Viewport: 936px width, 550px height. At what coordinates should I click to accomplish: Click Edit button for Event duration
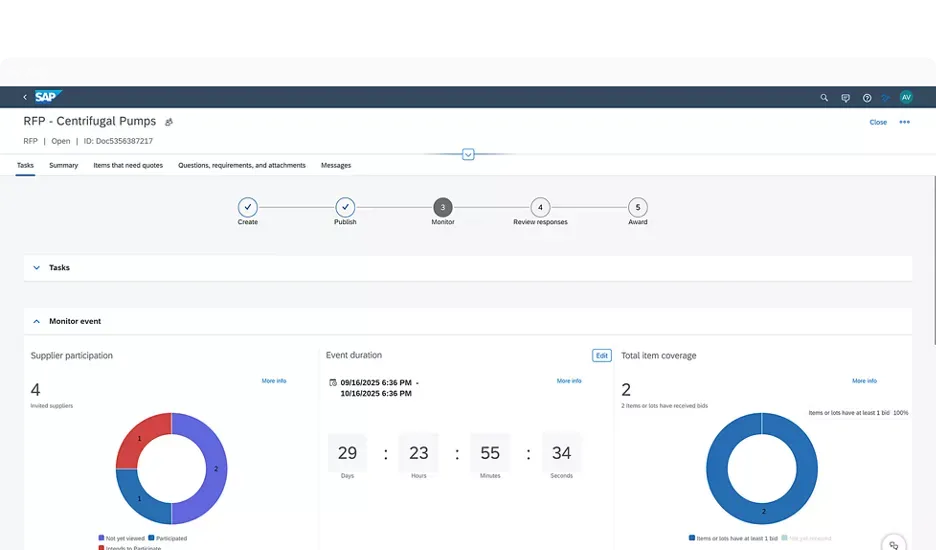602,355
